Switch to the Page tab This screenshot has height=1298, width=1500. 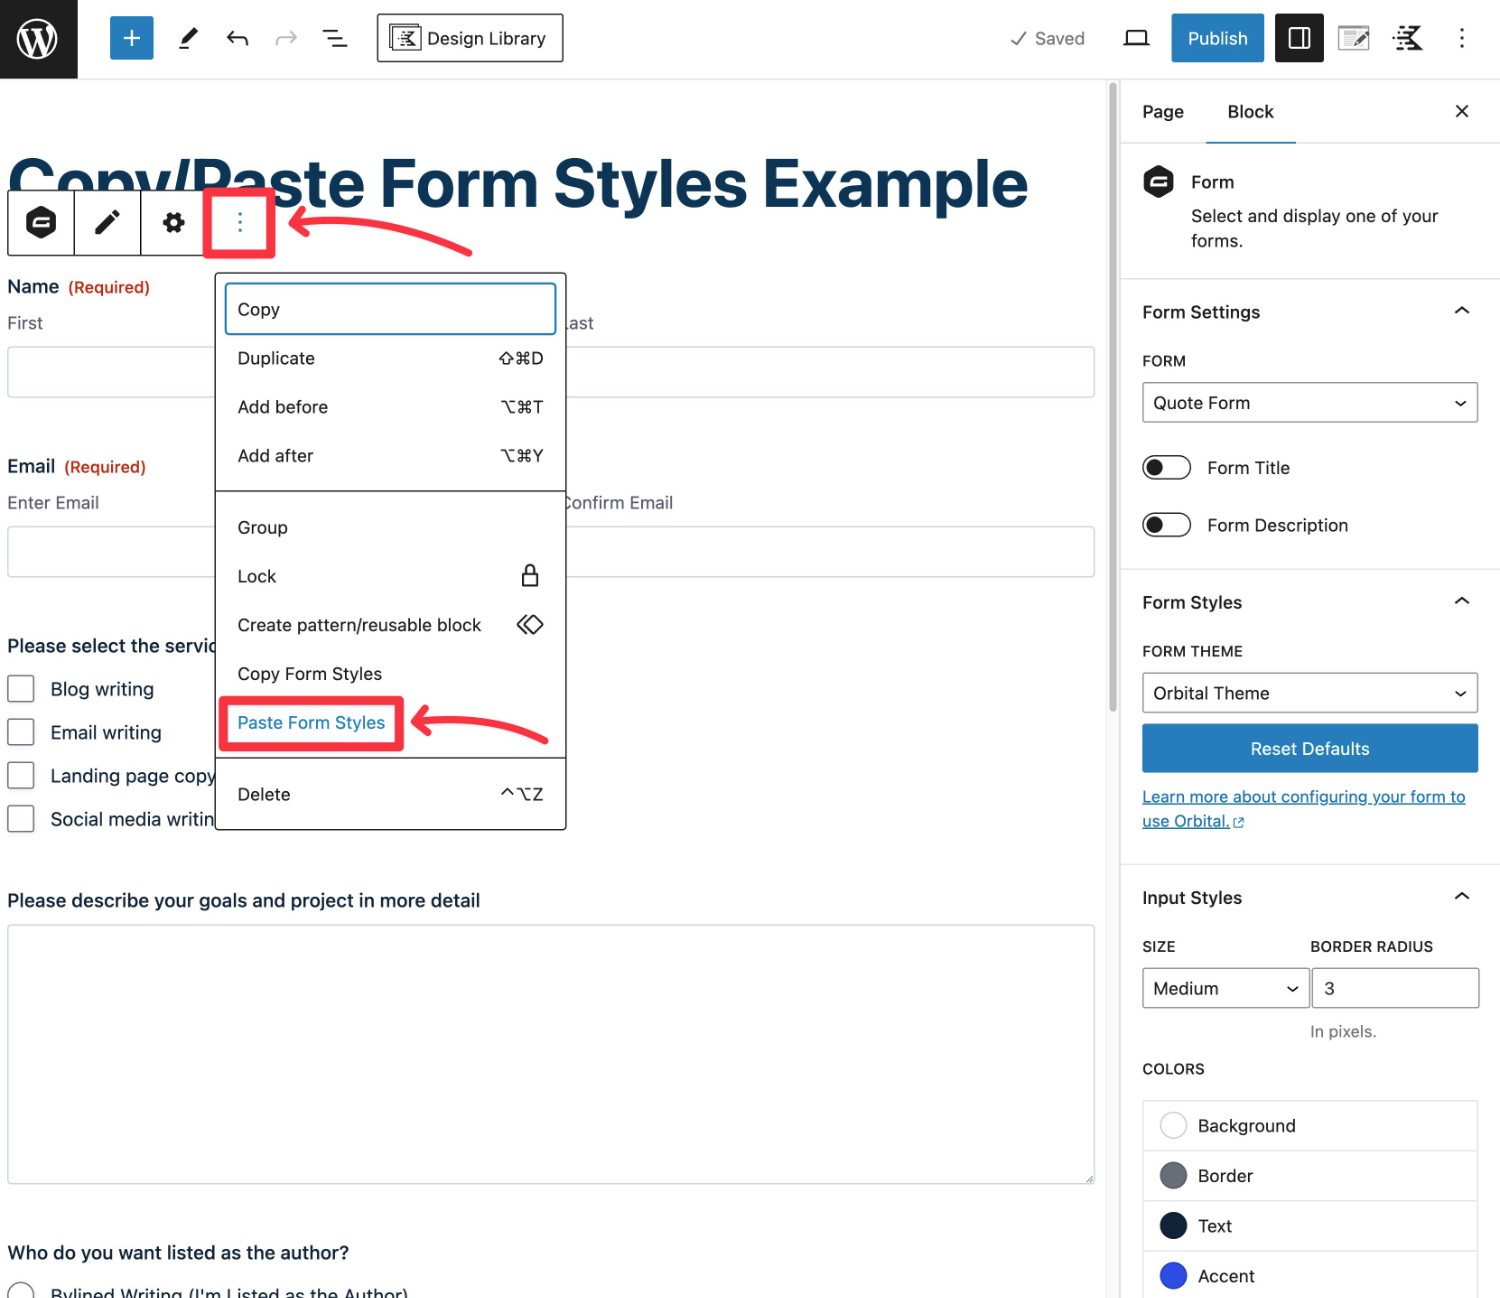tap(1161, 111)
